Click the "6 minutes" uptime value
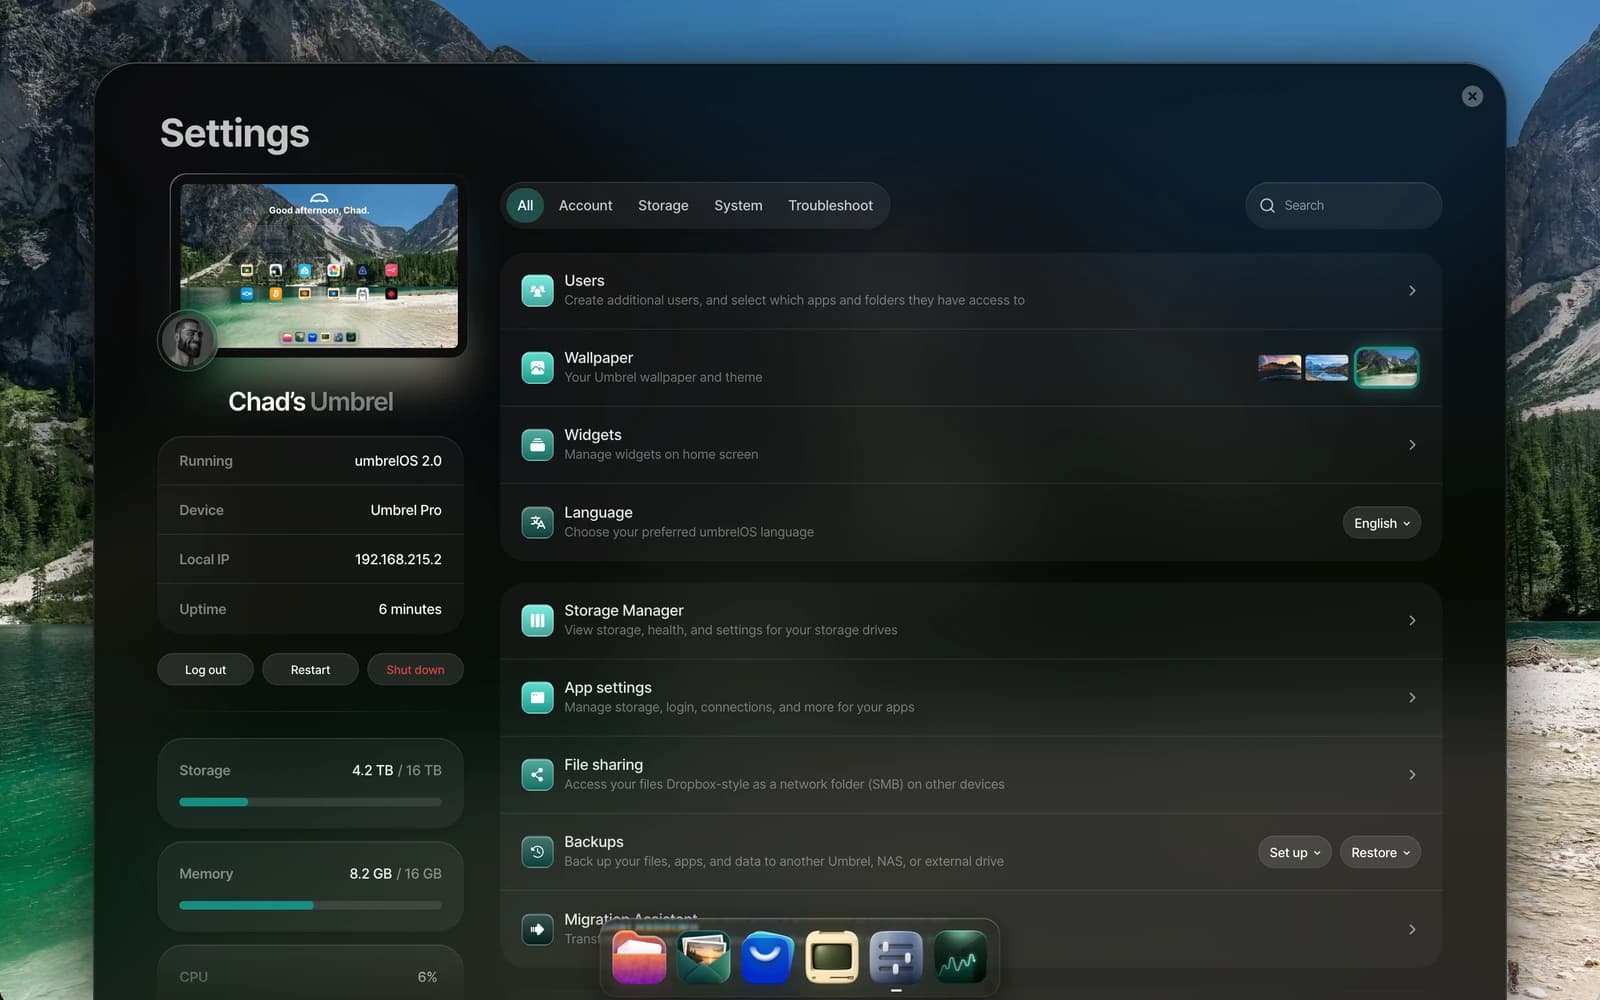Screen dimensions: 1600x1000 [410, 609]
